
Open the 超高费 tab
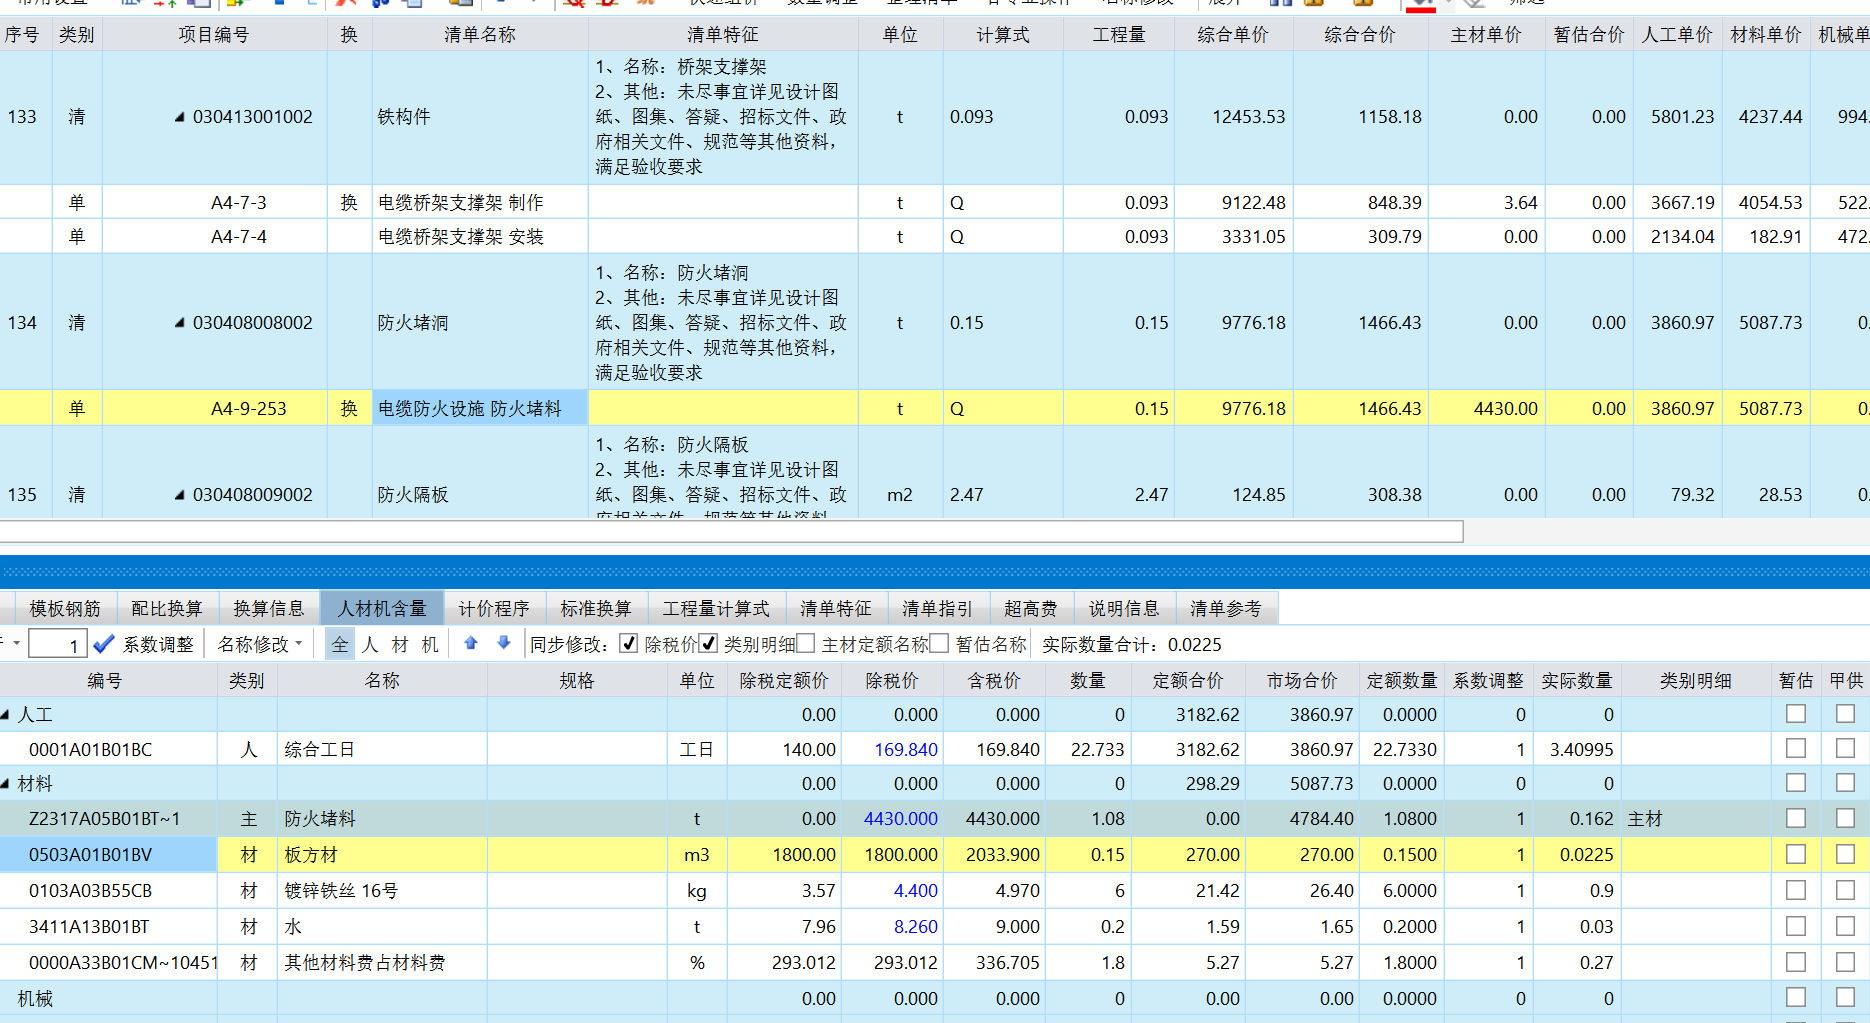coord(1031,608)
